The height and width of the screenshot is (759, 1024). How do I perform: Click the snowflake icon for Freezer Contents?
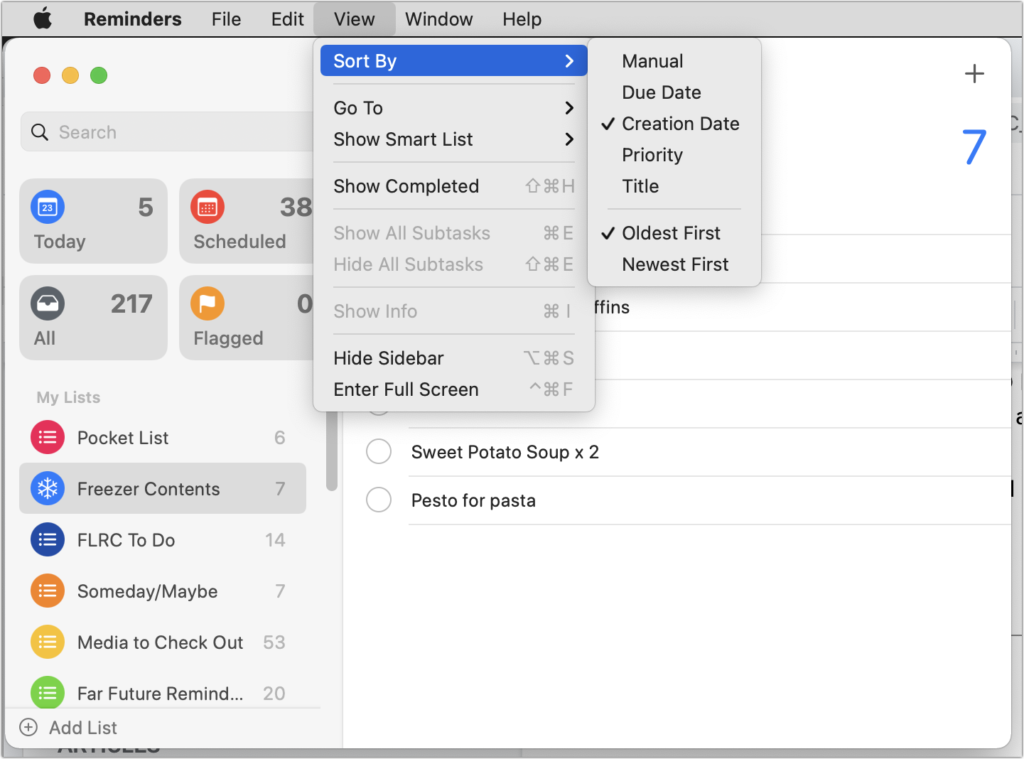click(47, 489)
